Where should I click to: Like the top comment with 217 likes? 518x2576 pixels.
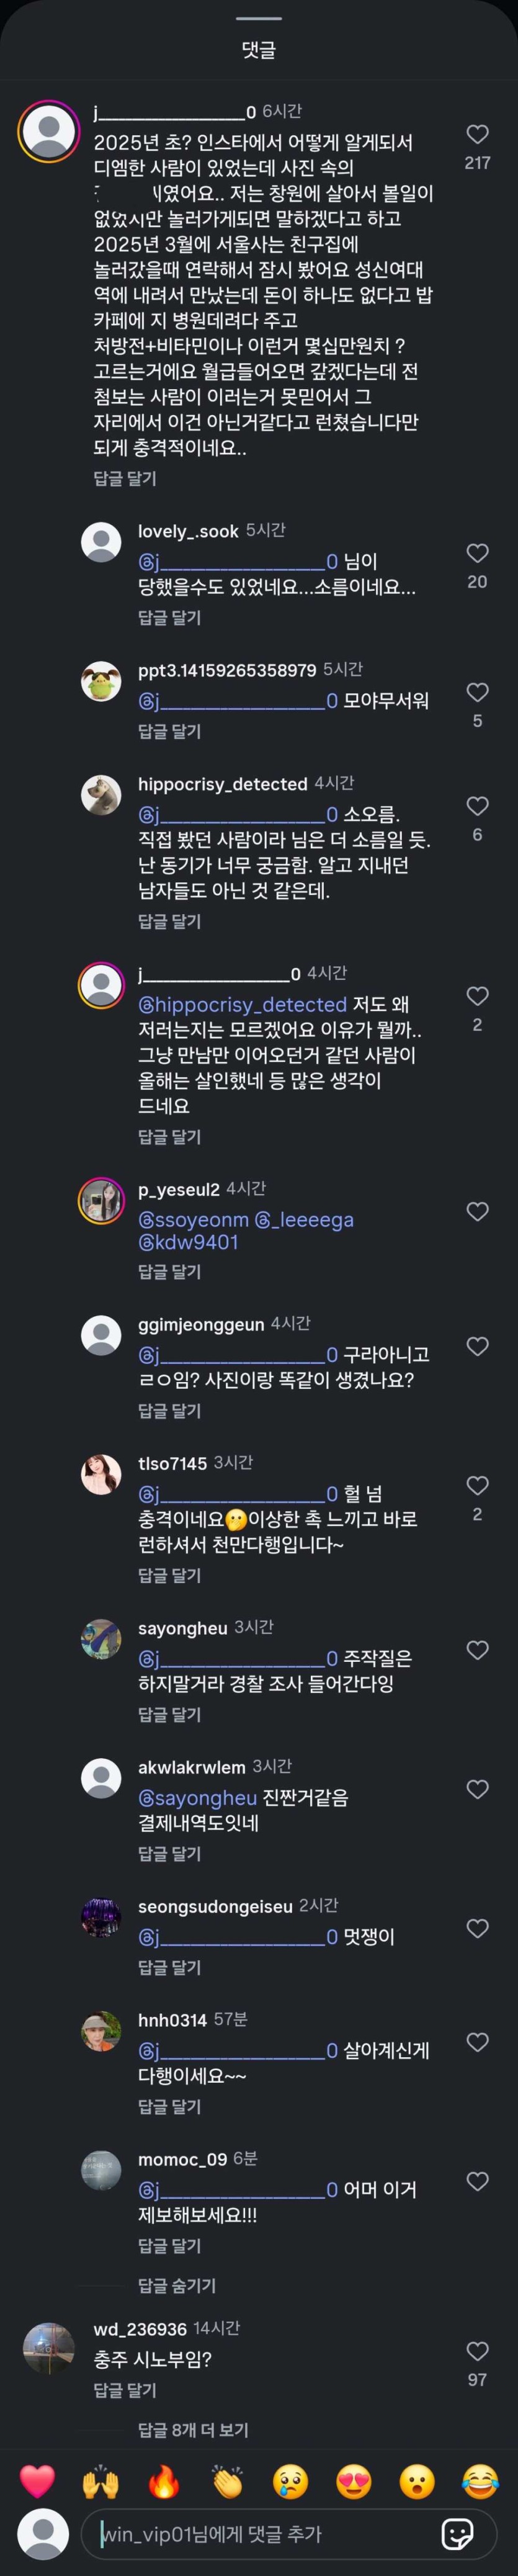point(478,134)
